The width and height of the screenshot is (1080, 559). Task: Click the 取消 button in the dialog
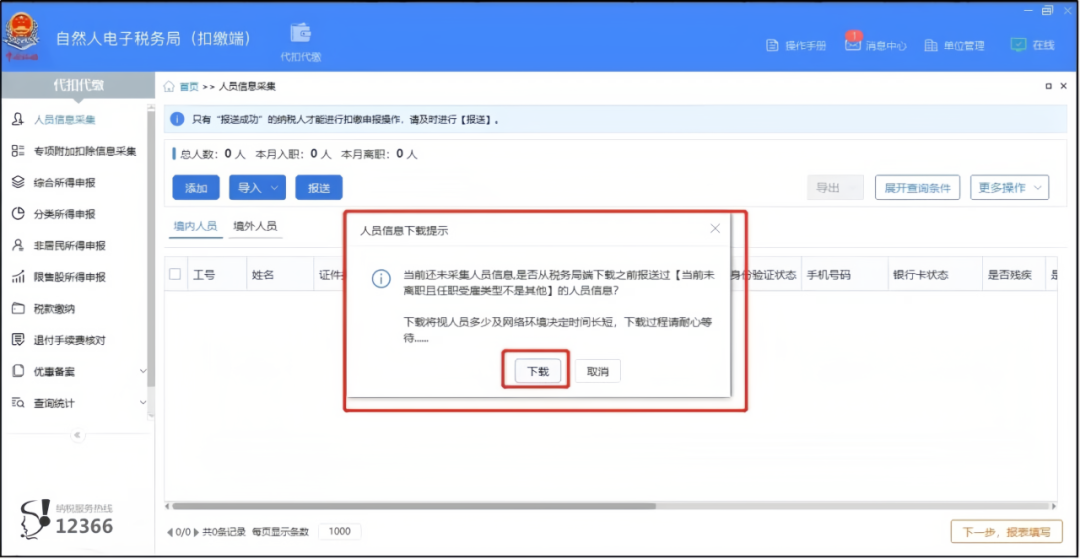598,371
